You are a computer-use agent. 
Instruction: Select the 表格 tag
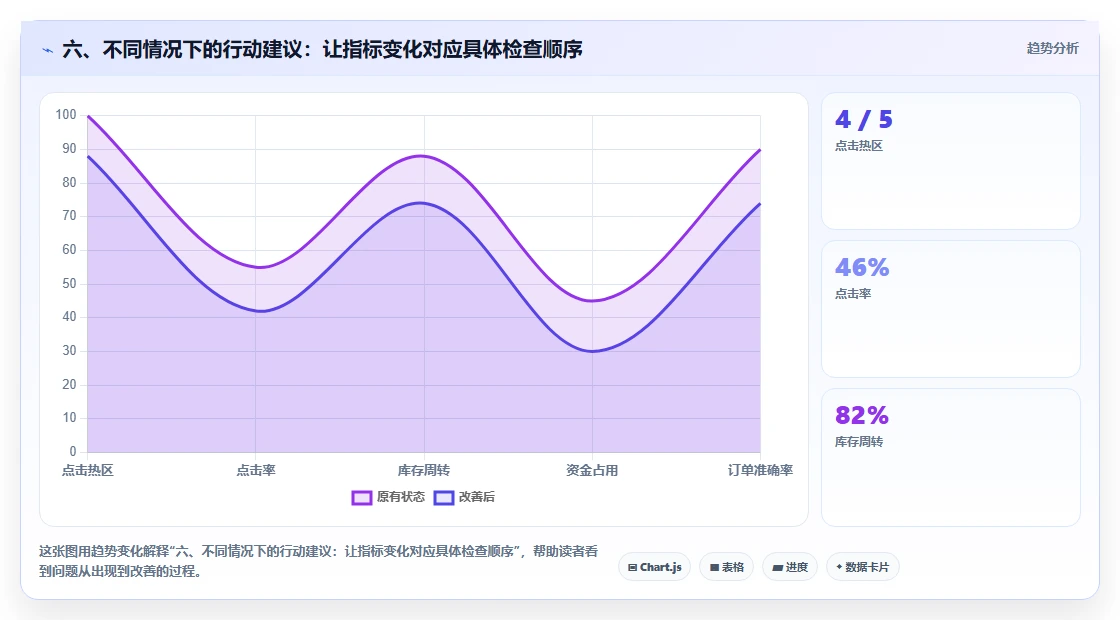point(726,567)
